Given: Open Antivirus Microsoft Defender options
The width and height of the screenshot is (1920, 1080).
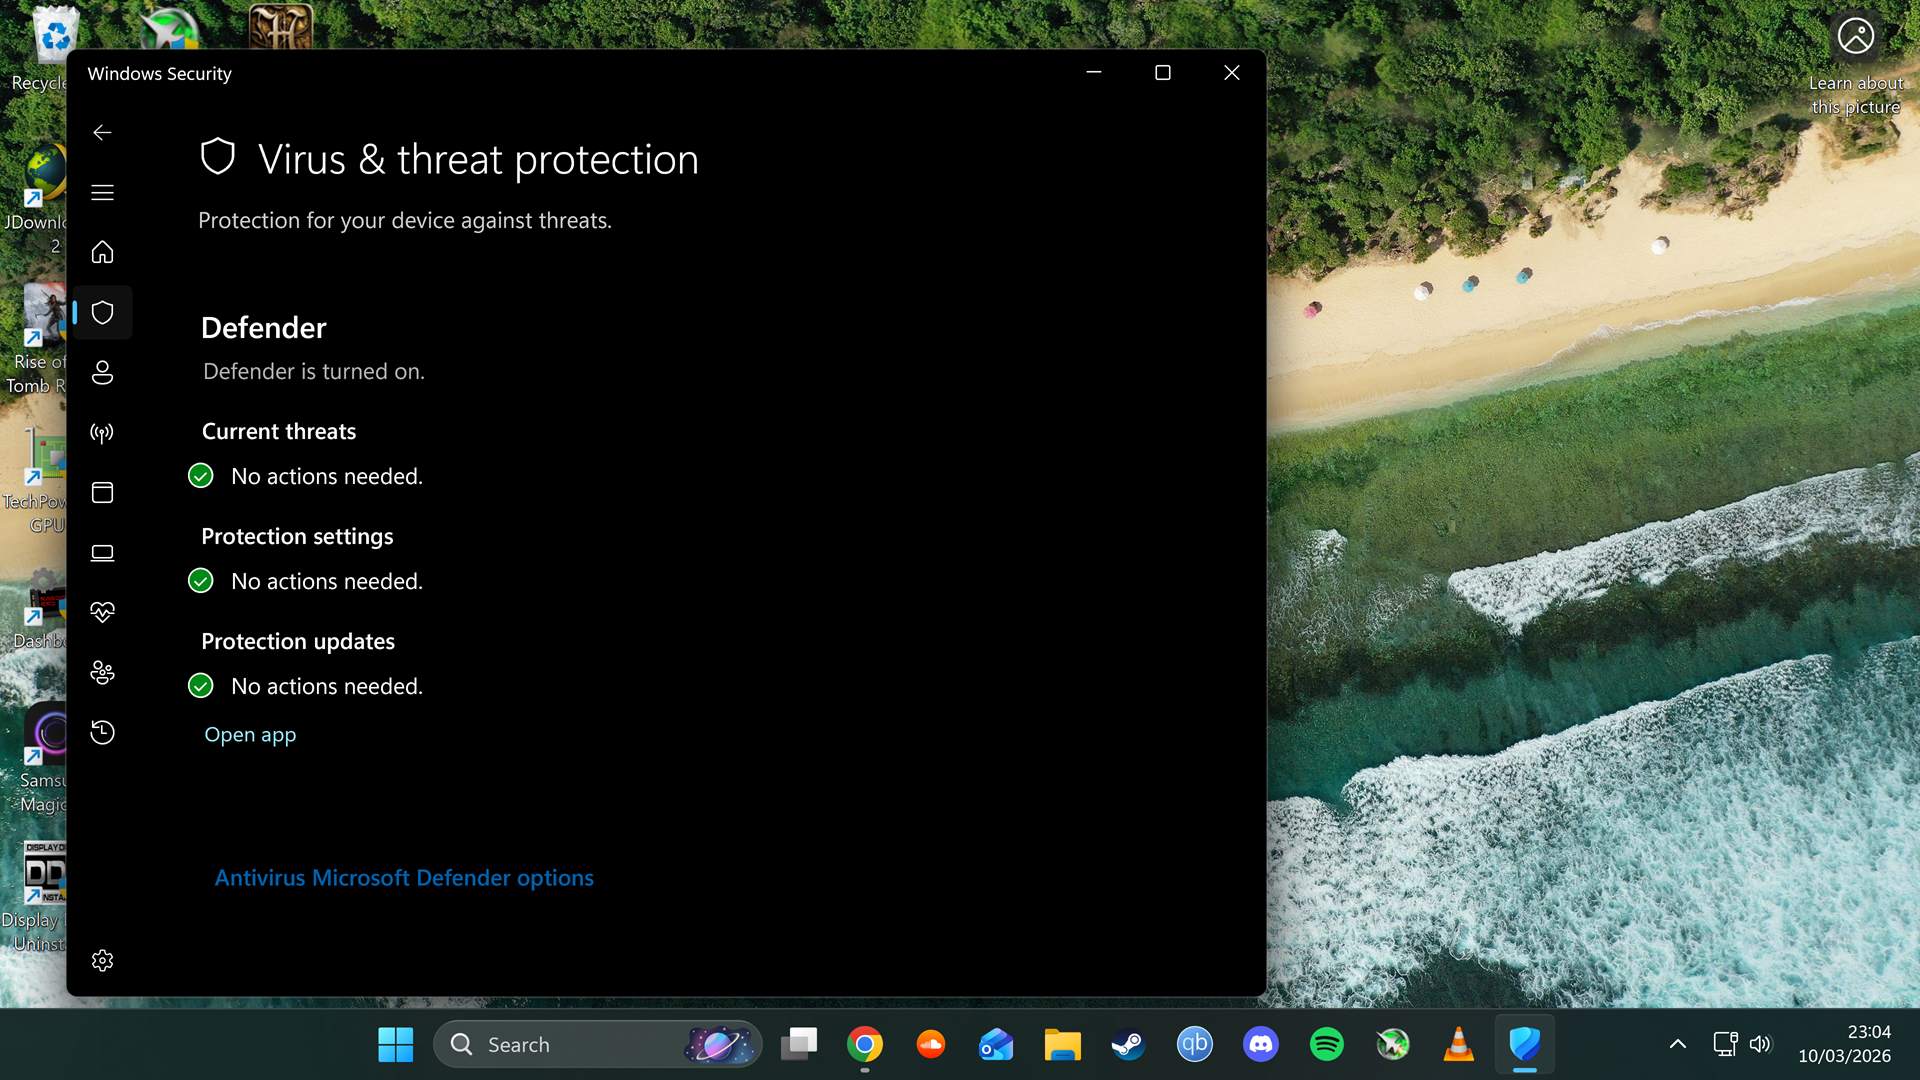Looking at the screenshot, I should [x=404, y=877].
